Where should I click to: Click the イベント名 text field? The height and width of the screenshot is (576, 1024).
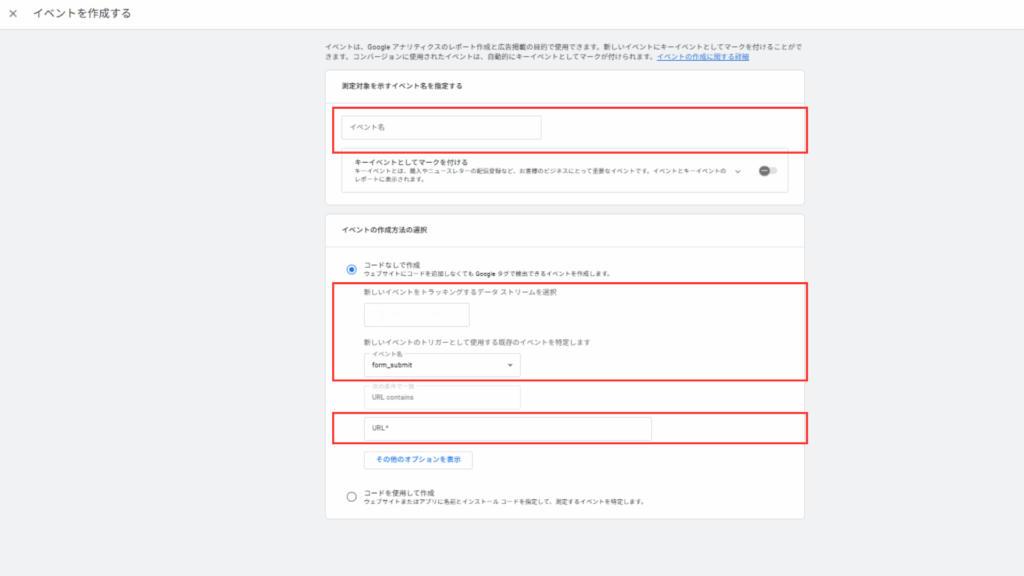(441, 127)
